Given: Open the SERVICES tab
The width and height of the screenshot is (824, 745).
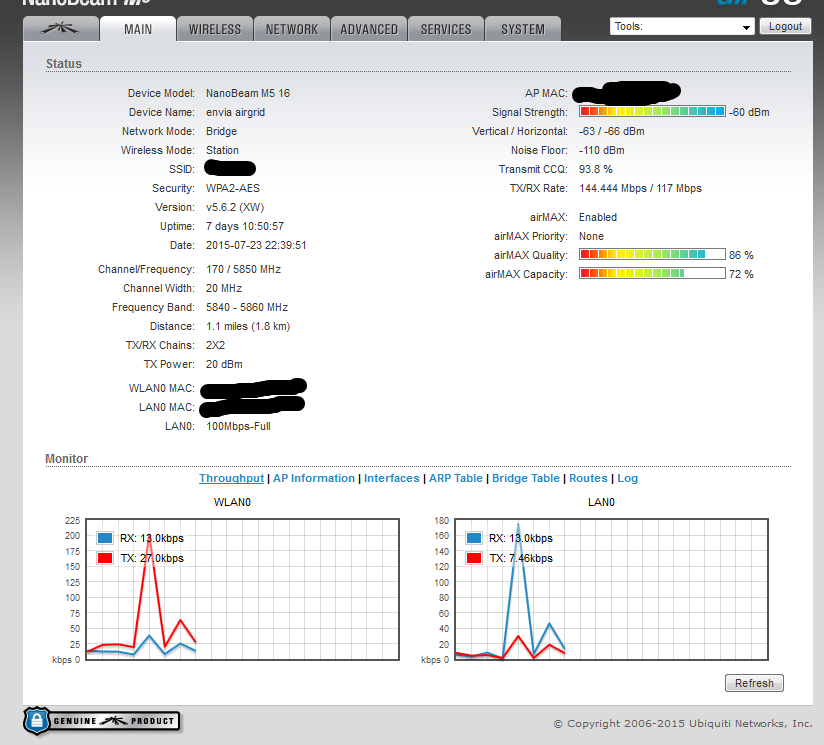Looking at the screenshot, I should (x=446, y=29).
